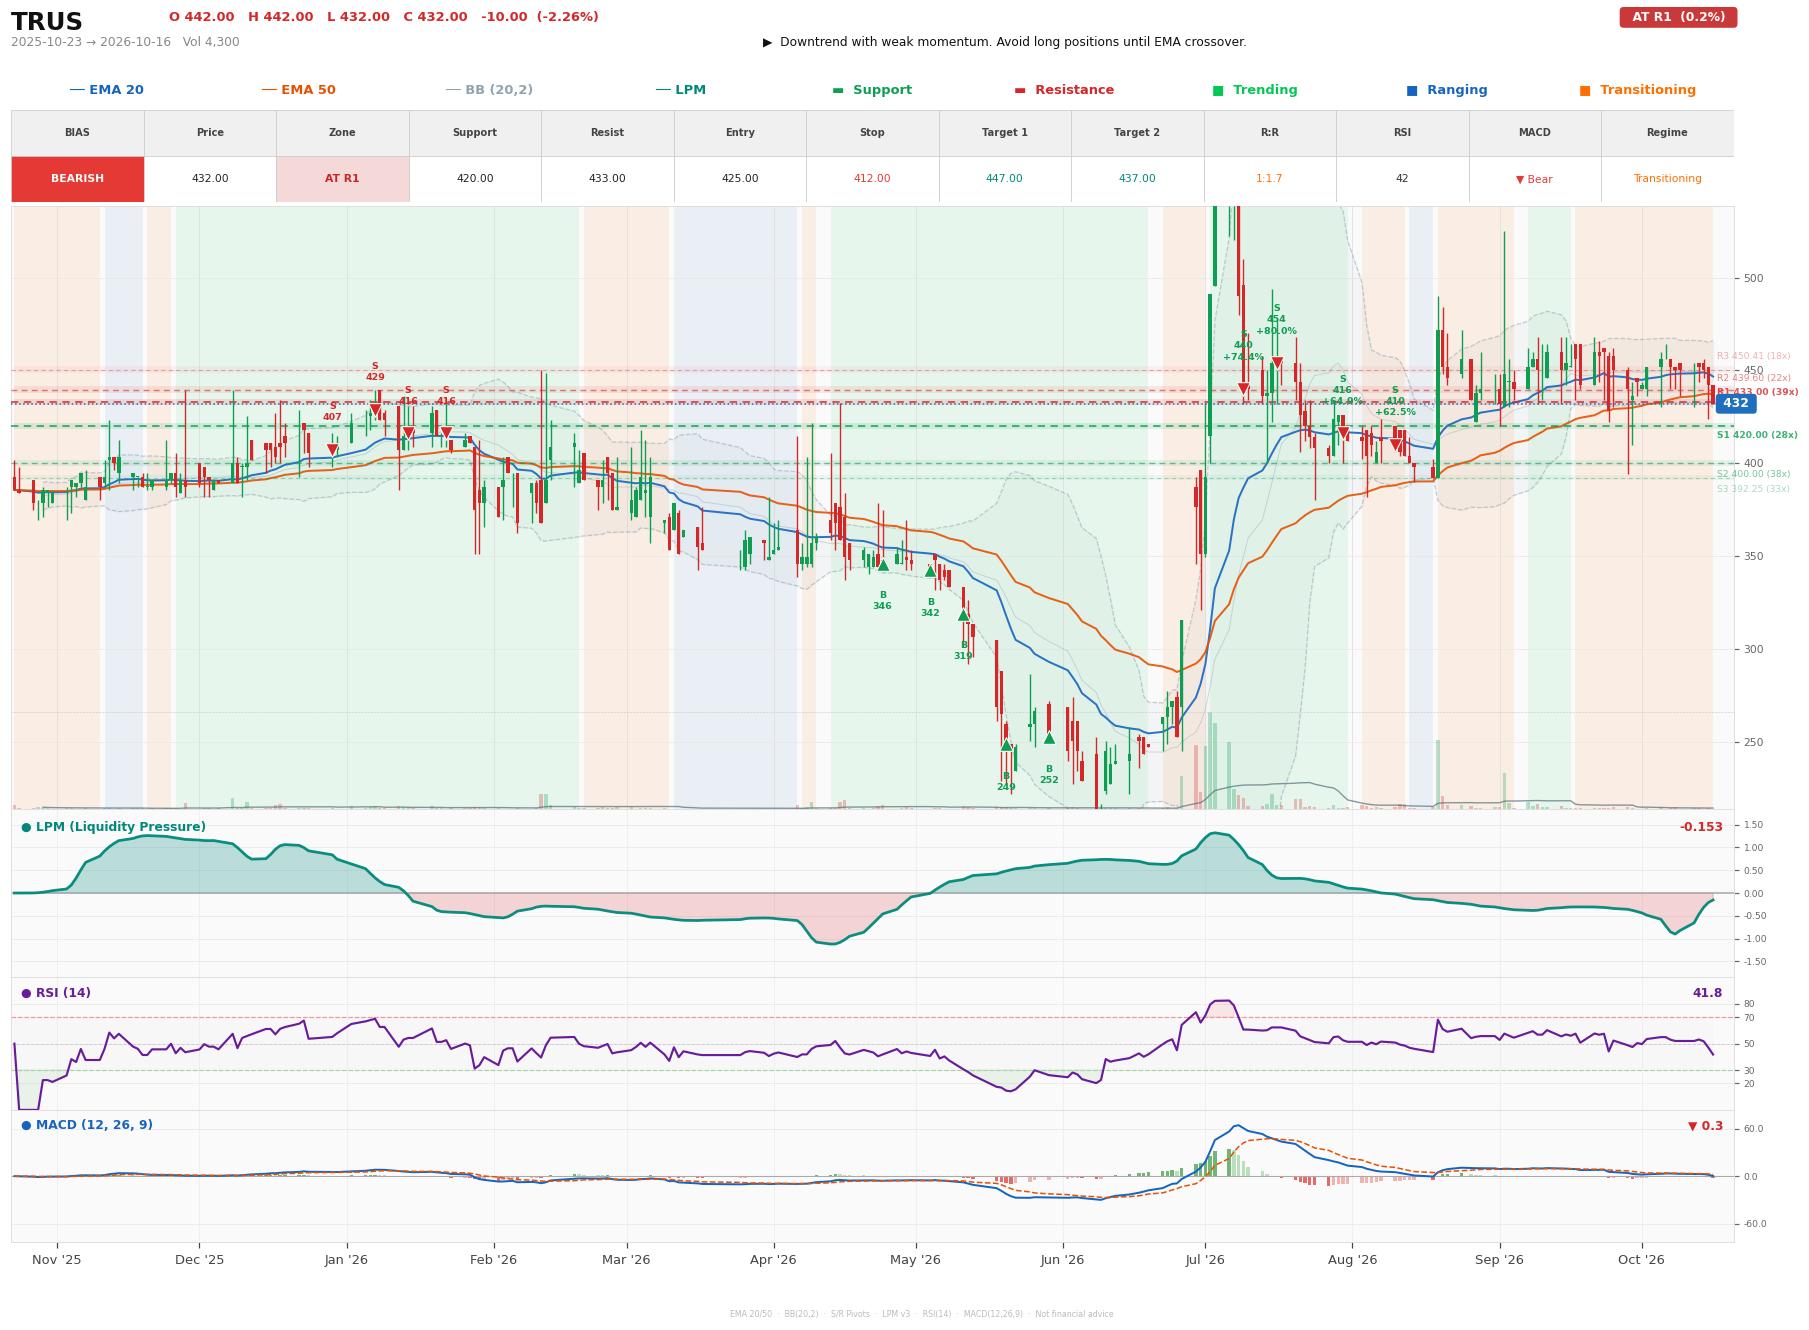The width and height of the screenshot is (1809, 1330).
Task: Click the Entry value 425.00
Action: click(740, 179)
